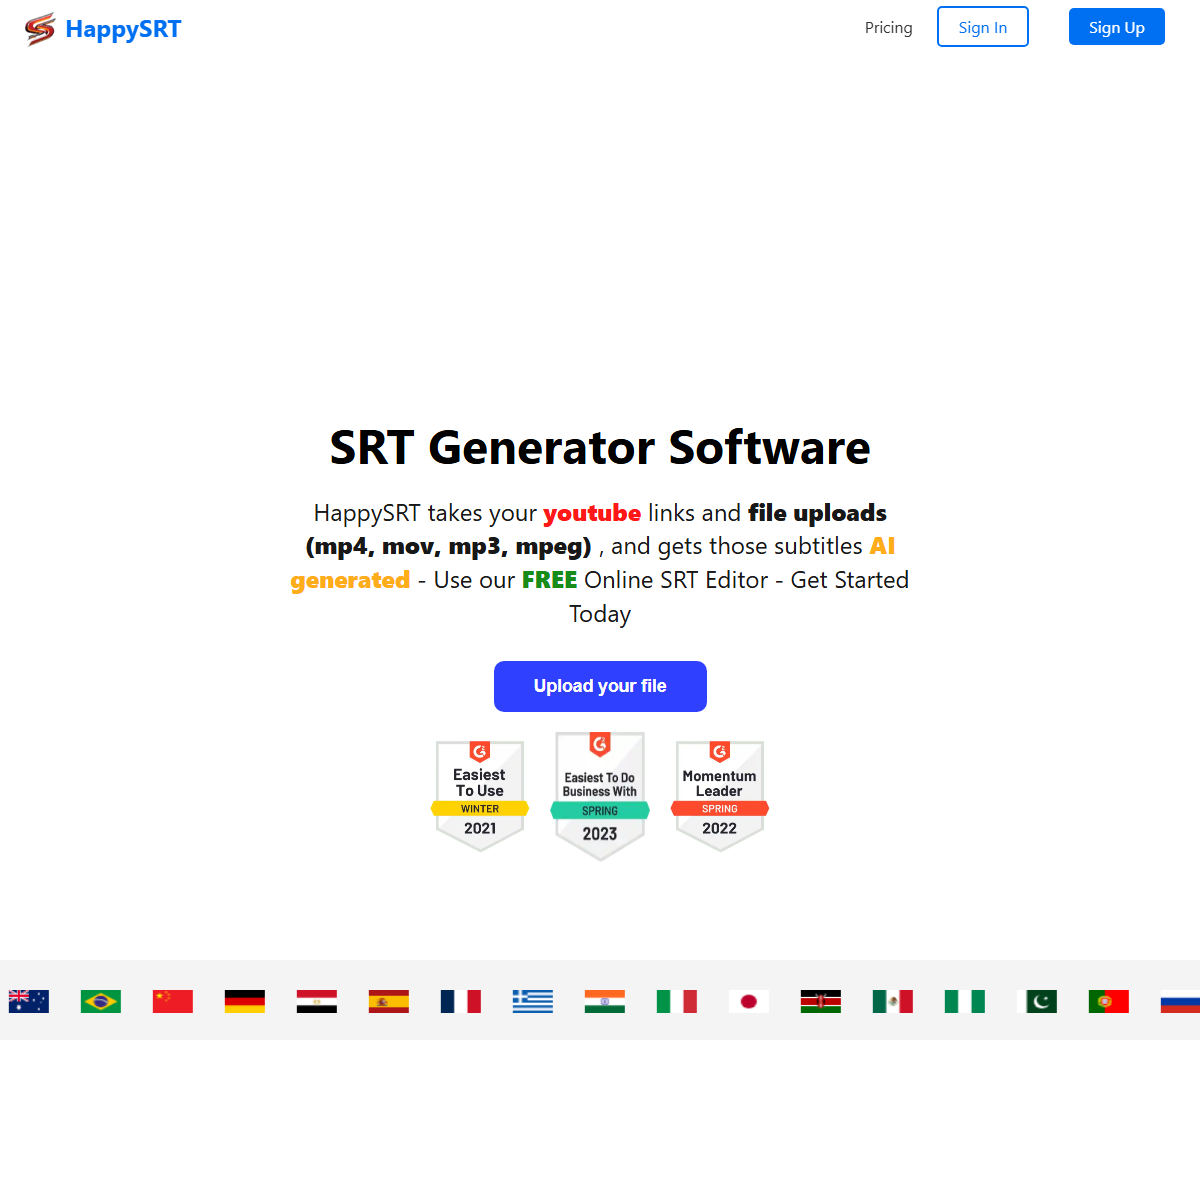Choose the Brazil flag

tap(101, 1001)
